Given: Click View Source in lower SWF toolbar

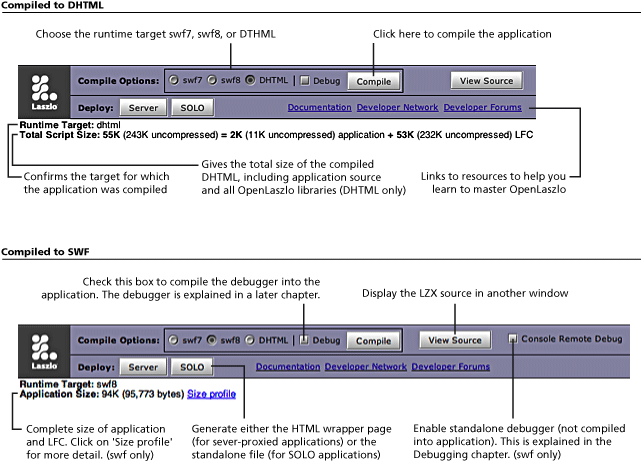Looking at the screenshot, I should tap(455, 340).
